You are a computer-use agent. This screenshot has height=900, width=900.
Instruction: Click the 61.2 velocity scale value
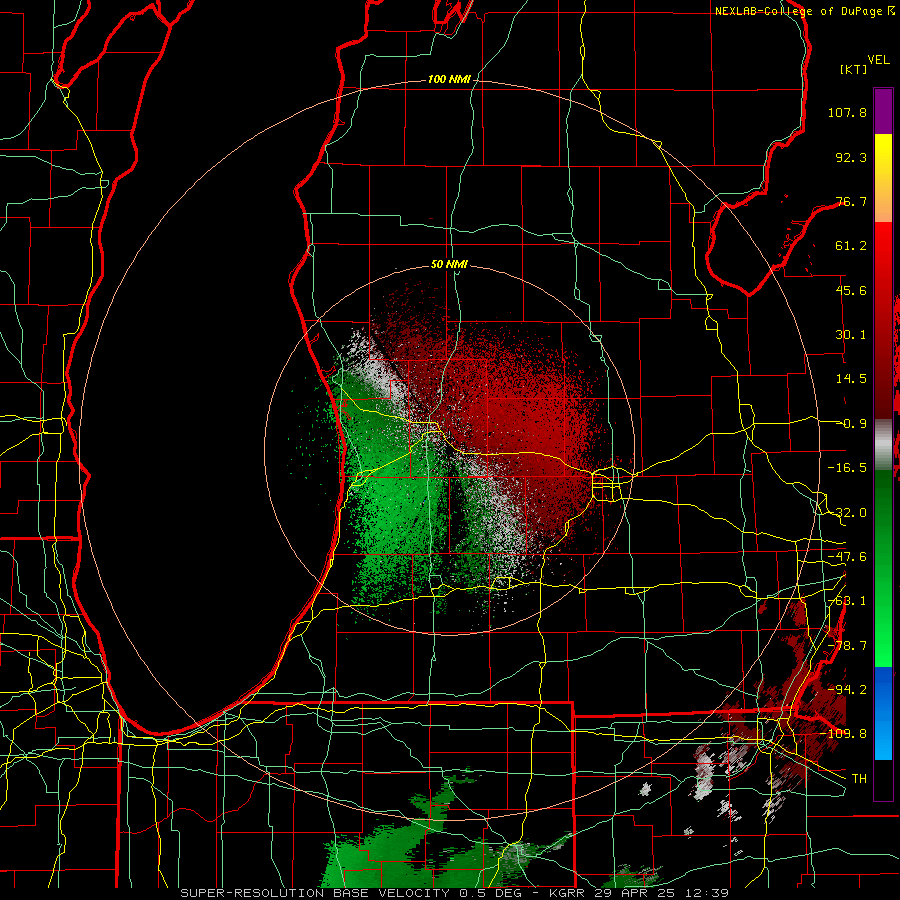[x=851, y=246]
